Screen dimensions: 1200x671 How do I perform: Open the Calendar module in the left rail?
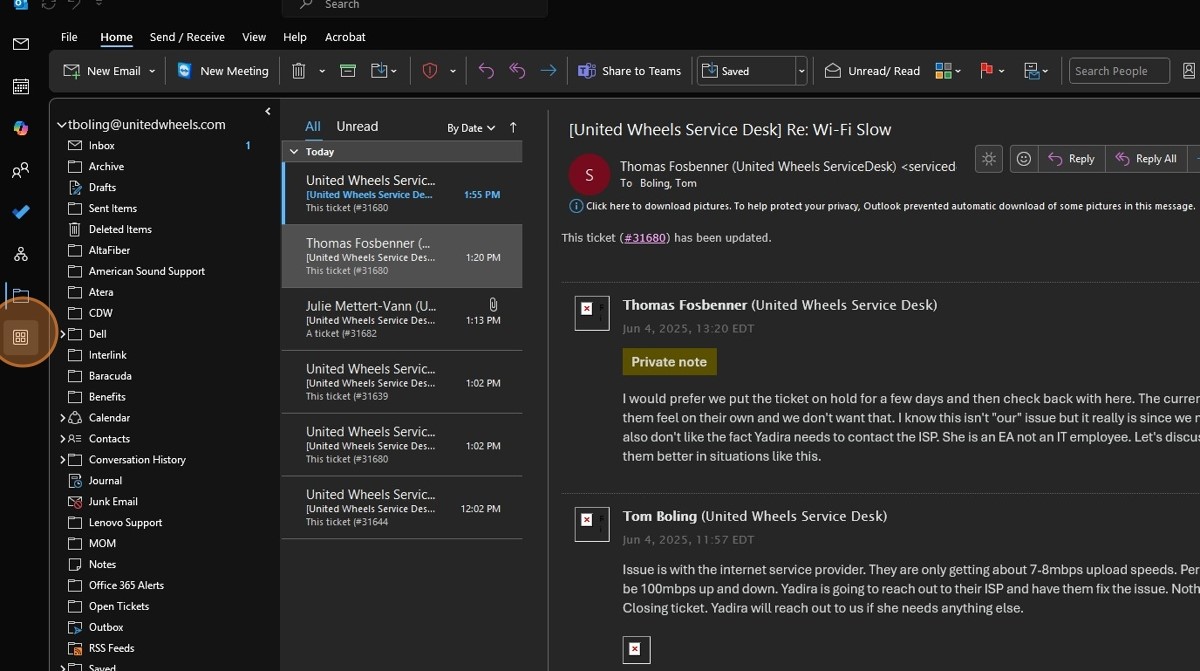[20, 86]
